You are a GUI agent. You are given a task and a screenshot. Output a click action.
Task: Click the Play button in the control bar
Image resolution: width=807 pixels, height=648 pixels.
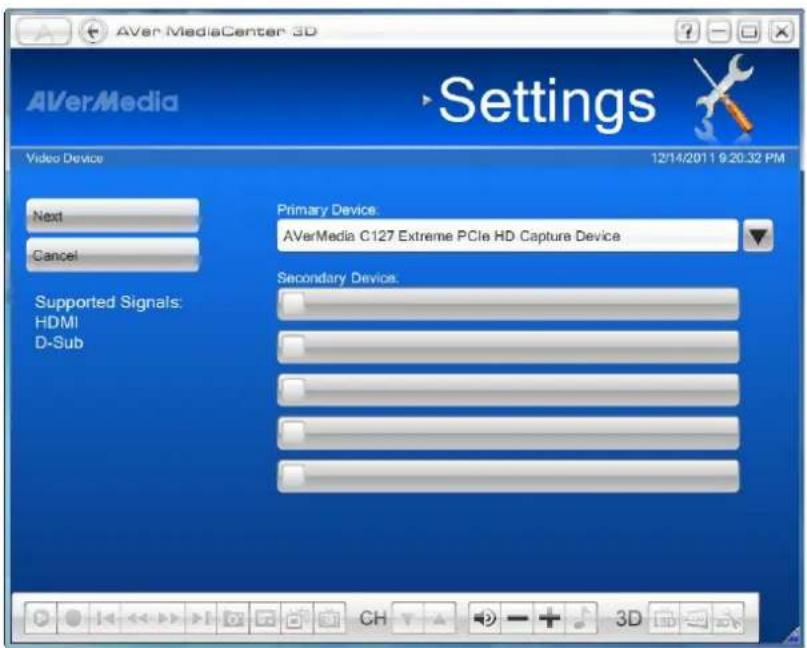point(41,618)
